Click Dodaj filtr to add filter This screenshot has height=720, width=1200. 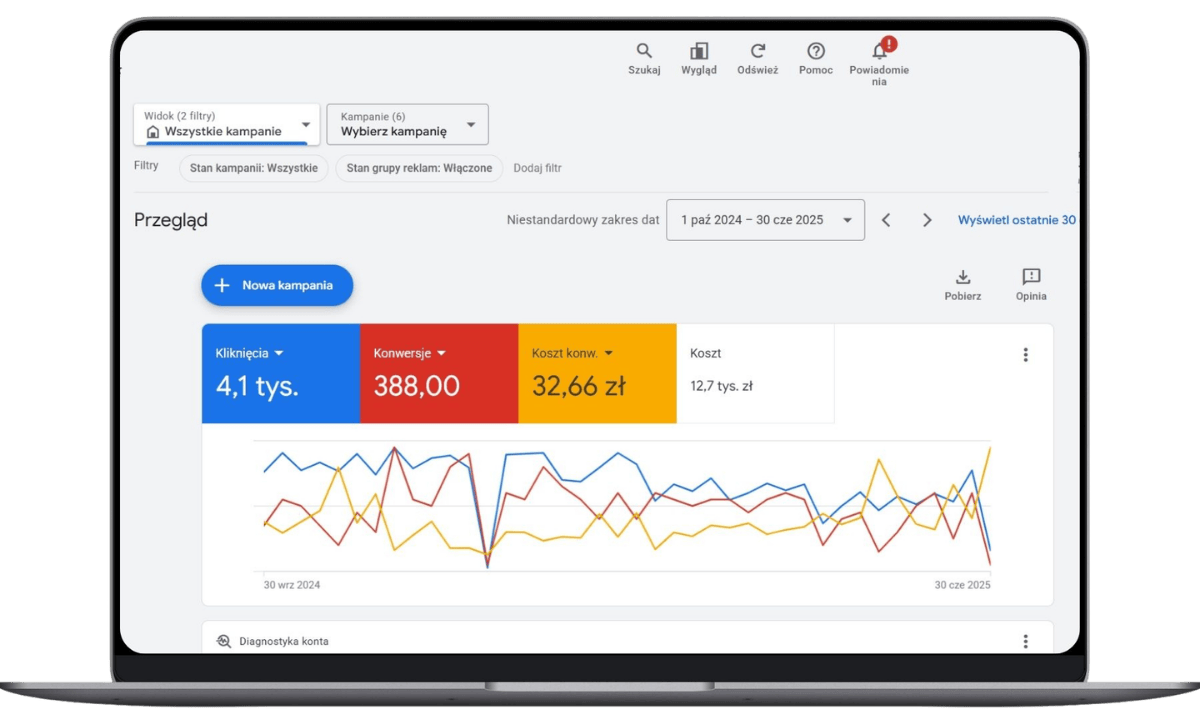click(537, 168)
